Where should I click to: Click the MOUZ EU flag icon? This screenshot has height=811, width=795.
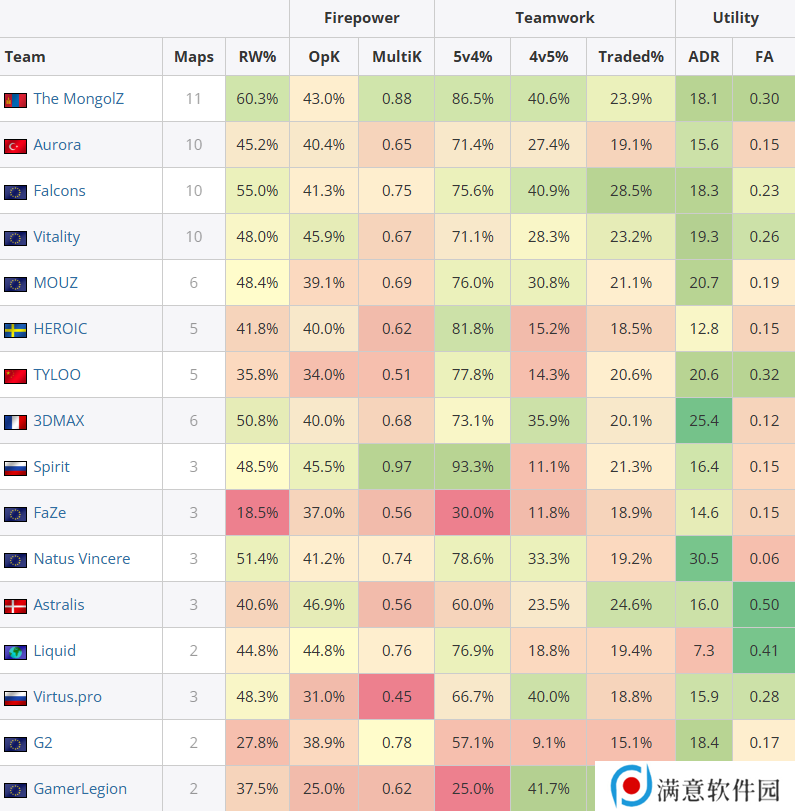16,284
